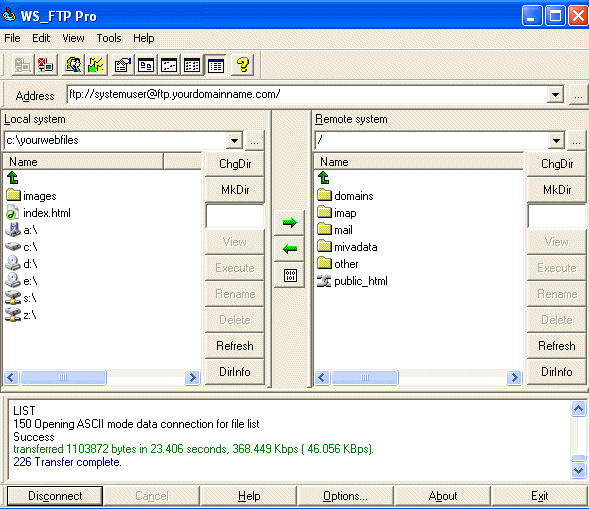Screen dimensions: 589x509
Task: Select the mivadata remote folder
Action: [x=347, y=247]
